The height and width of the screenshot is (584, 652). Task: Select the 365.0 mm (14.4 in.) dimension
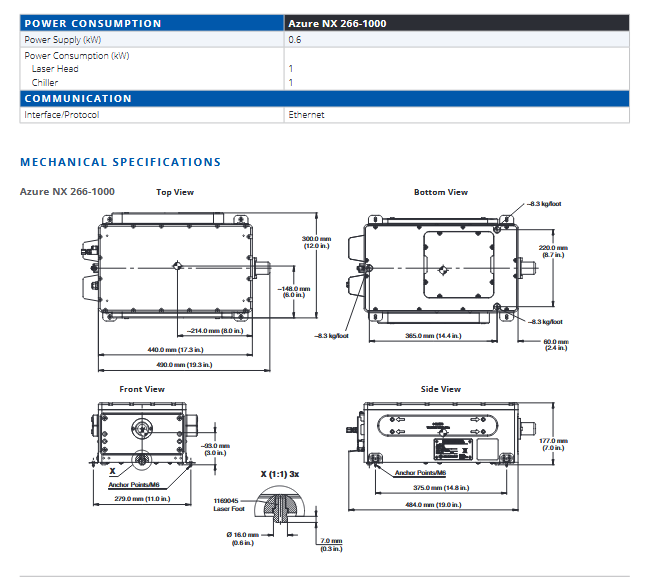pyautogui.click(x=433, y=336)
